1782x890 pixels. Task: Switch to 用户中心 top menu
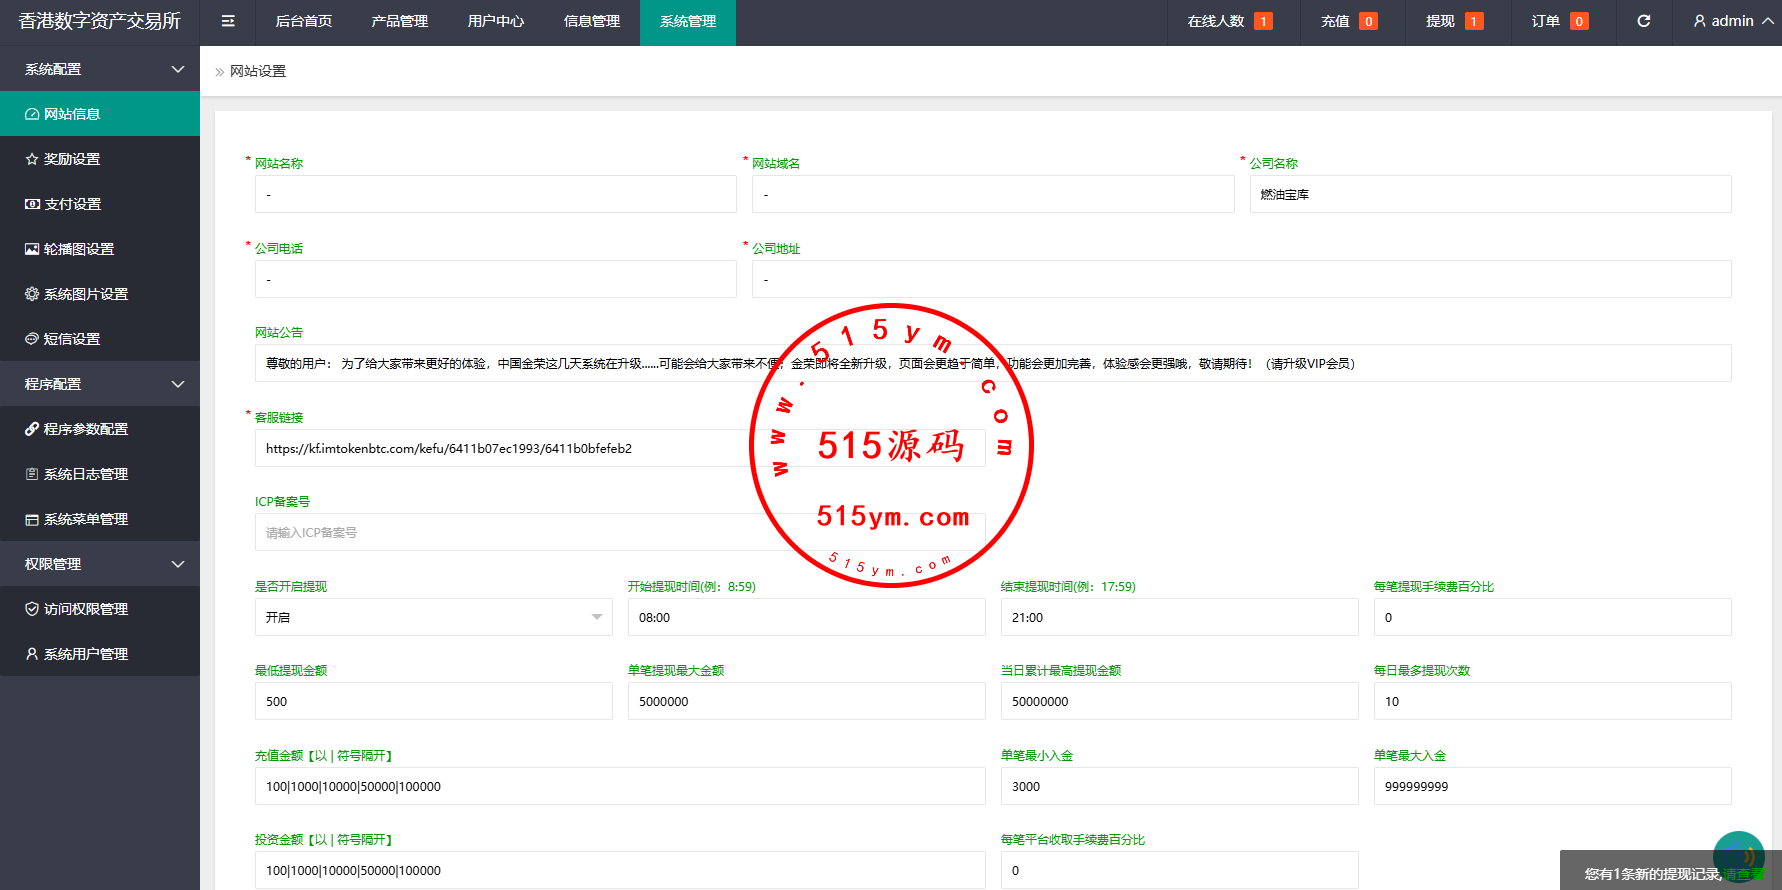click(x=496, y=21)
